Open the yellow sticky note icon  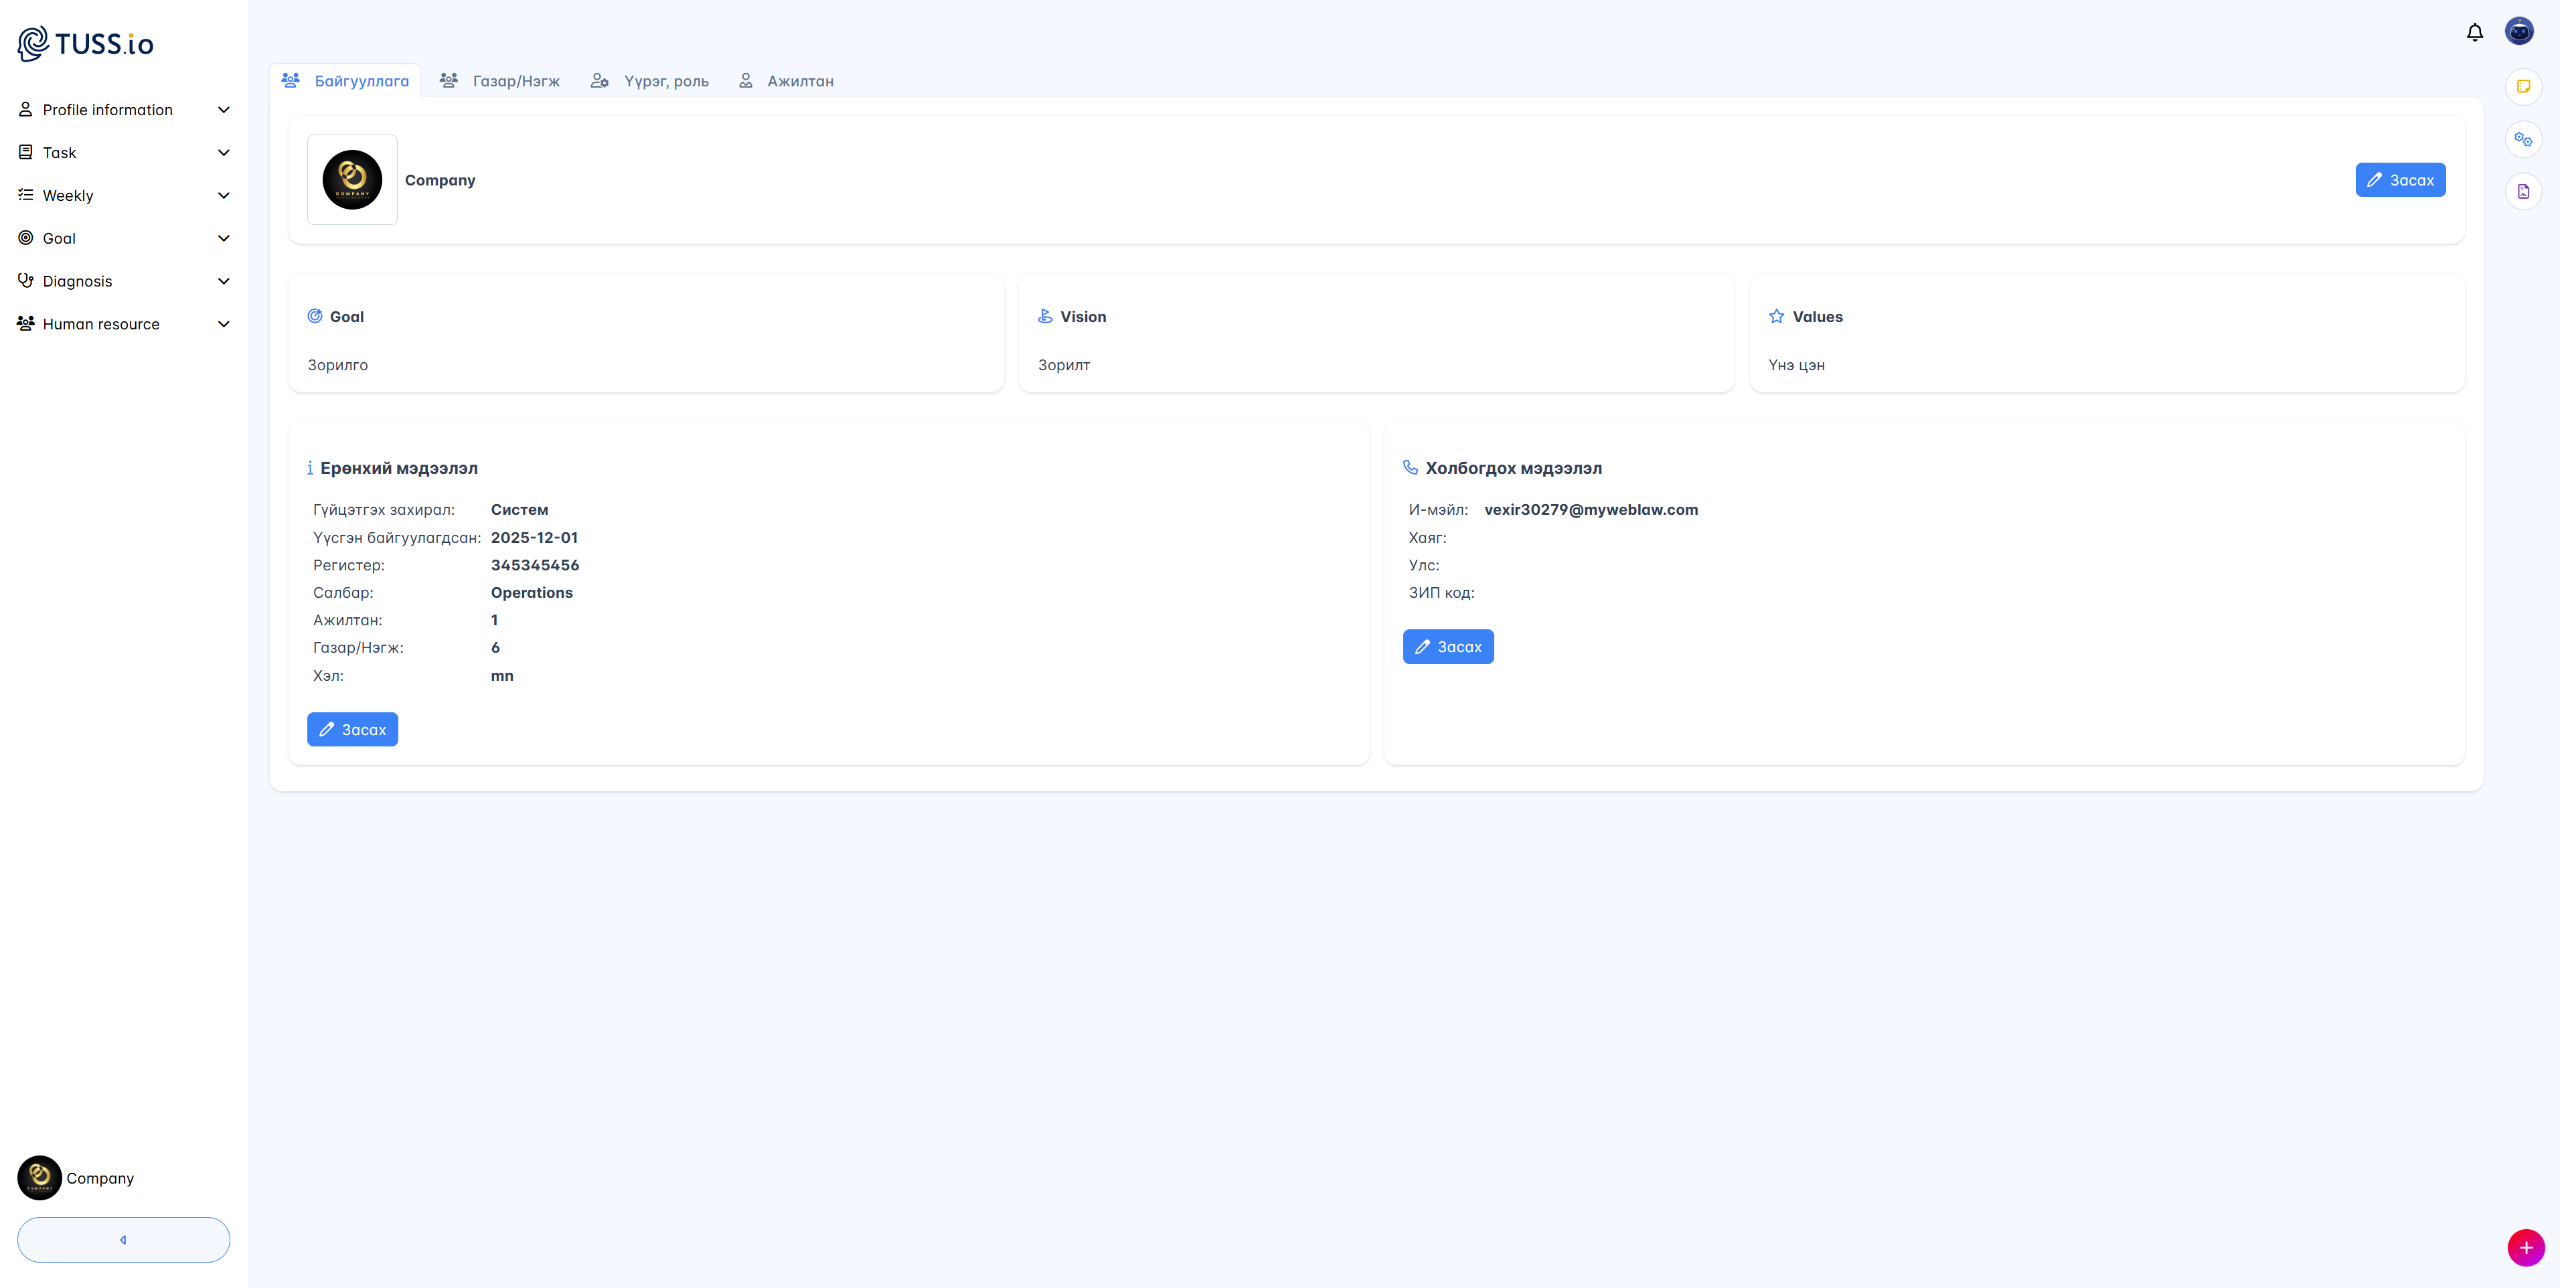pyautogui.click(x=2523, y=87)
